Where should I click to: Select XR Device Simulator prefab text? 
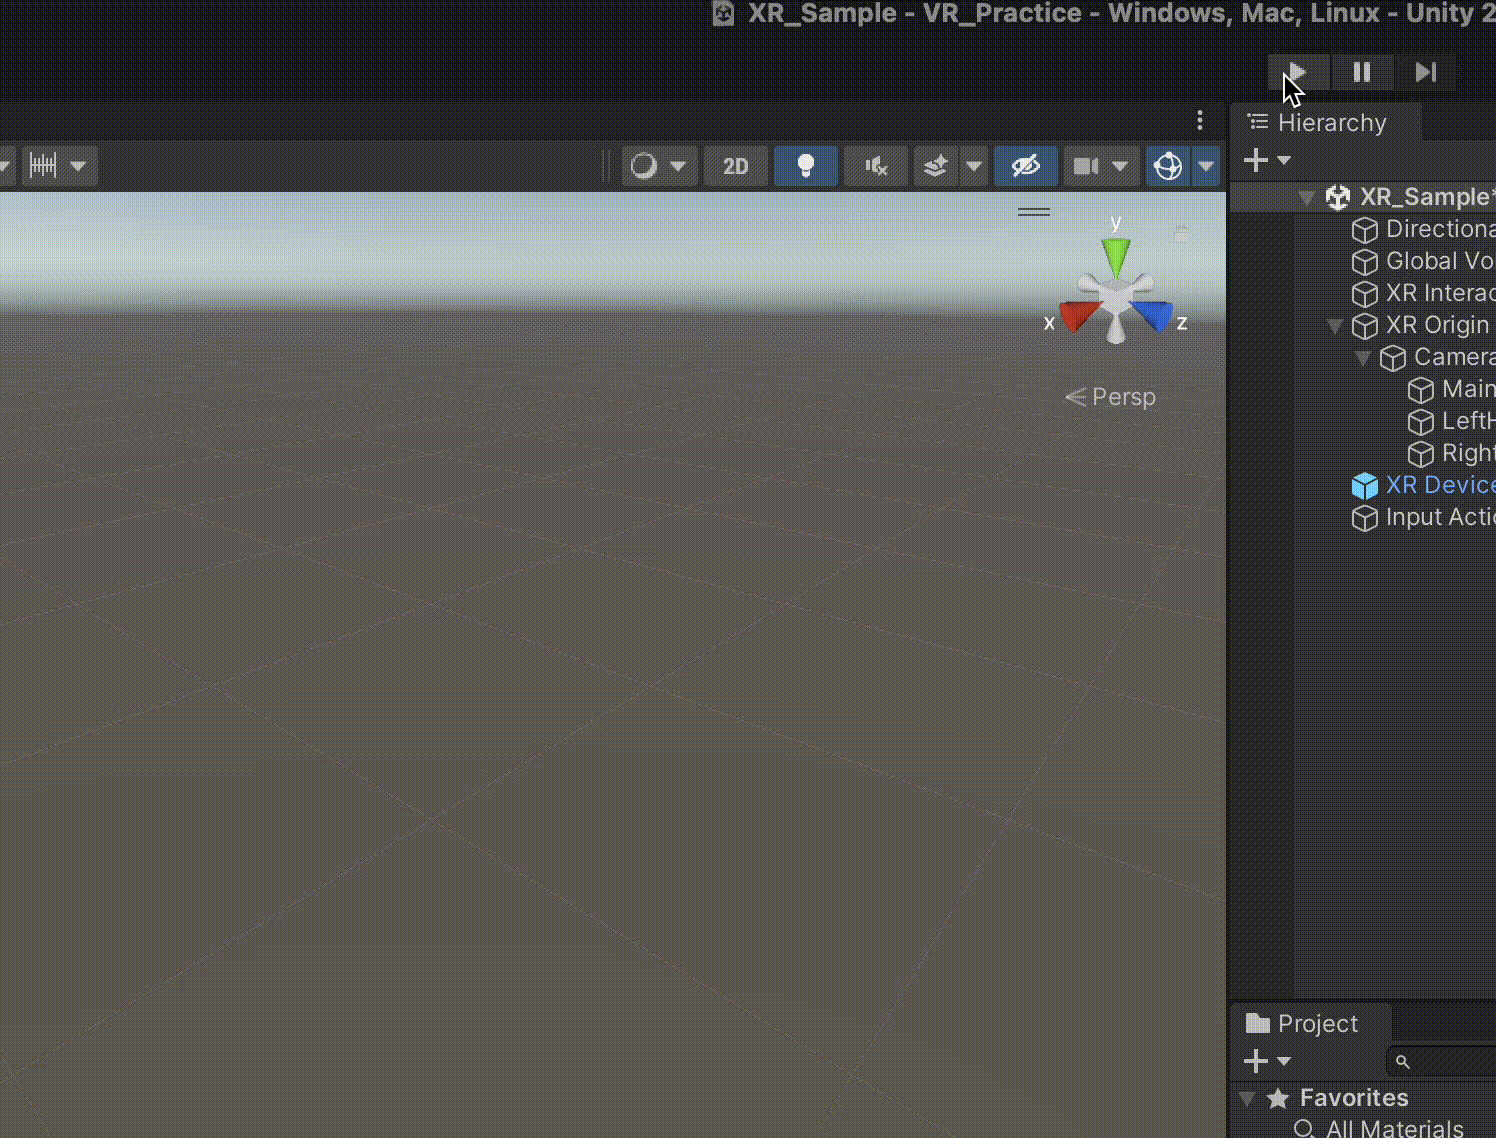point(1441,485)
